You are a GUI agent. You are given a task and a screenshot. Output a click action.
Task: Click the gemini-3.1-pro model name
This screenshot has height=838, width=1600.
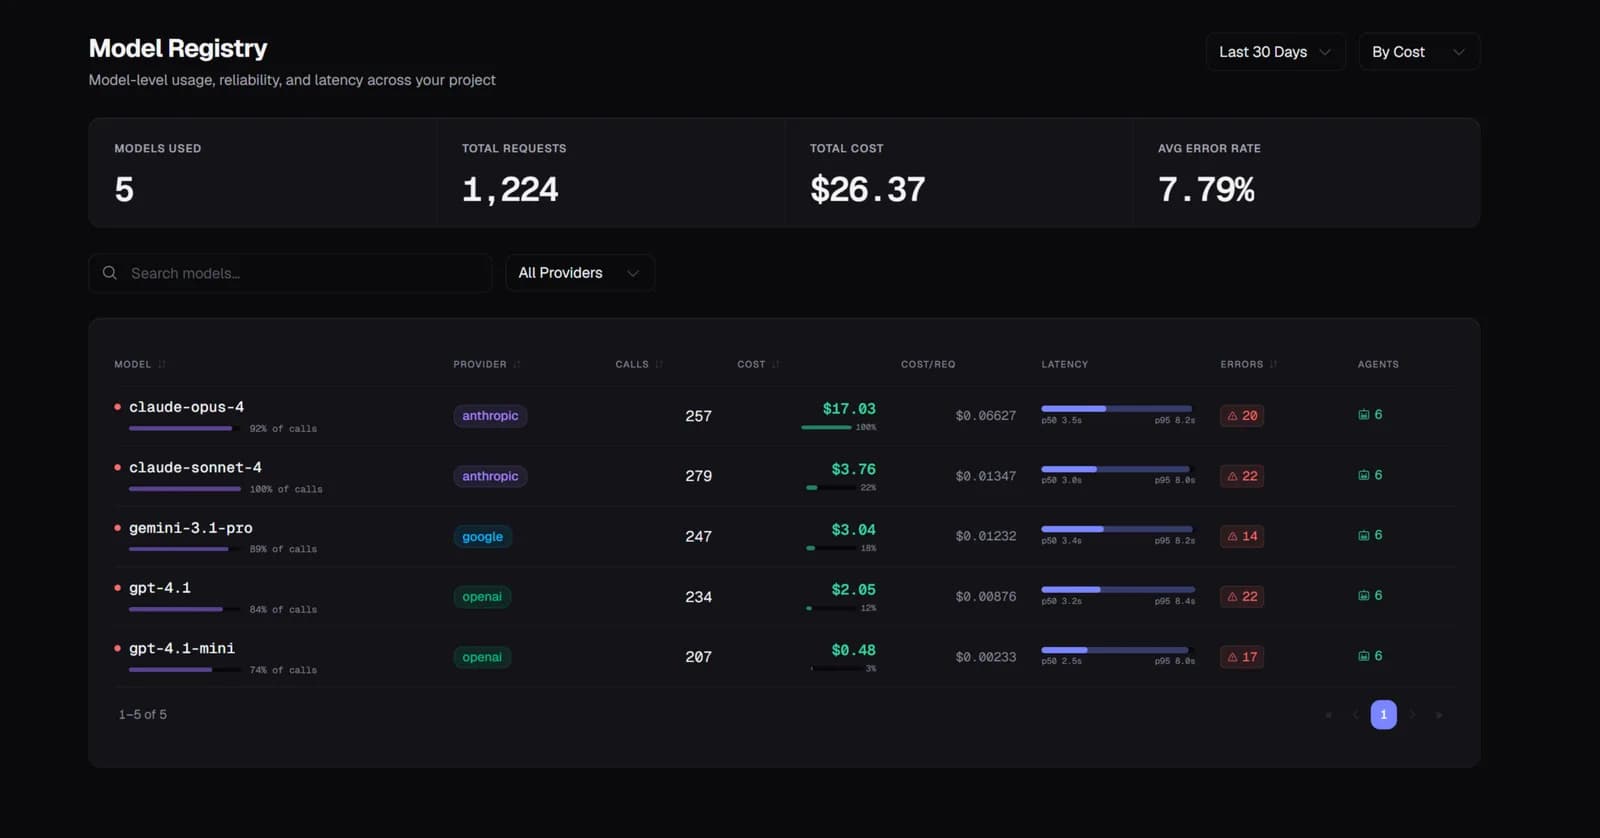point(191,528)
